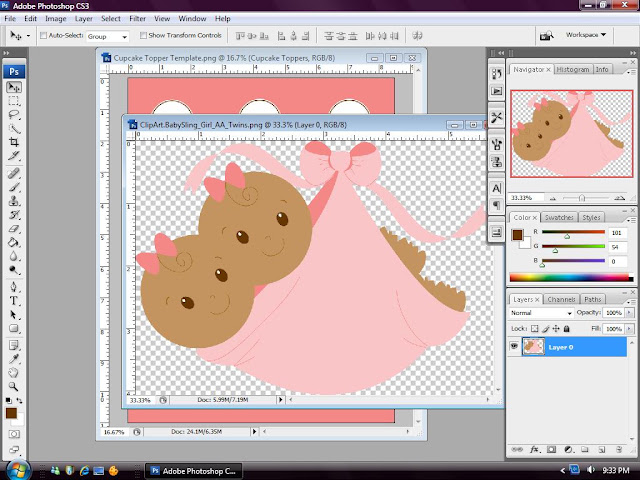Screen dimensions: 640x480
Task: Toggle Quick Mask mode
Action: coord(14,434)
